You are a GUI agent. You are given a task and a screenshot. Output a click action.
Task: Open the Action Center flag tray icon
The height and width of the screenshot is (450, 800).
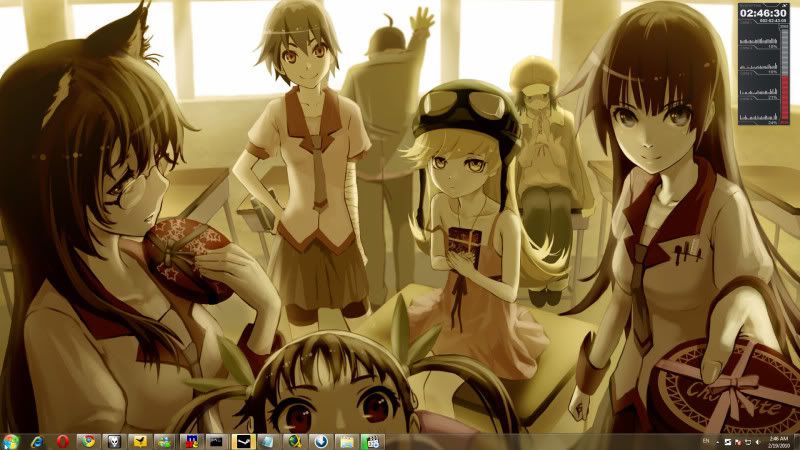[x=738, y=442]
